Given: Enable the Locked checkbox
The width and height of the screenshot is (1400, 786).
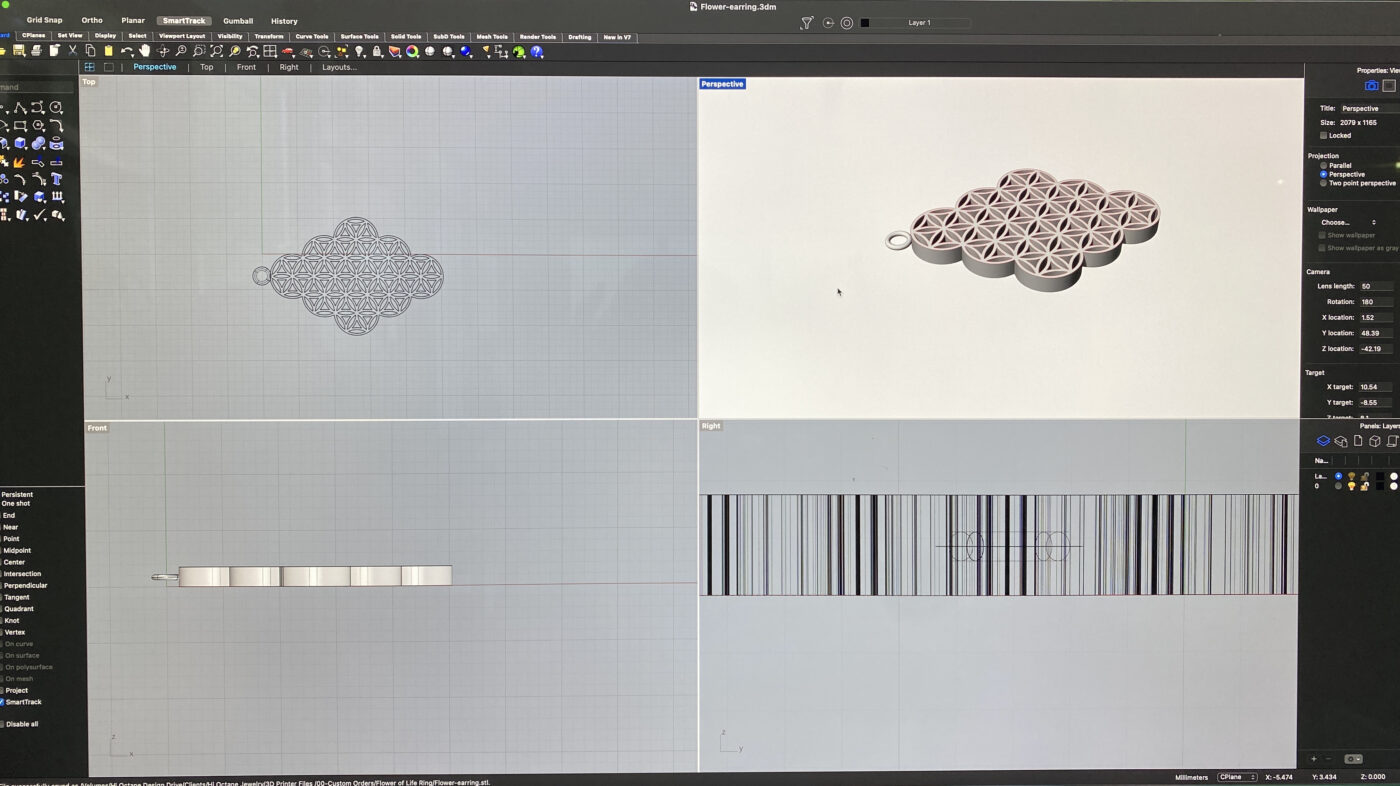Looking at the screenshot, I should 1323,135.
